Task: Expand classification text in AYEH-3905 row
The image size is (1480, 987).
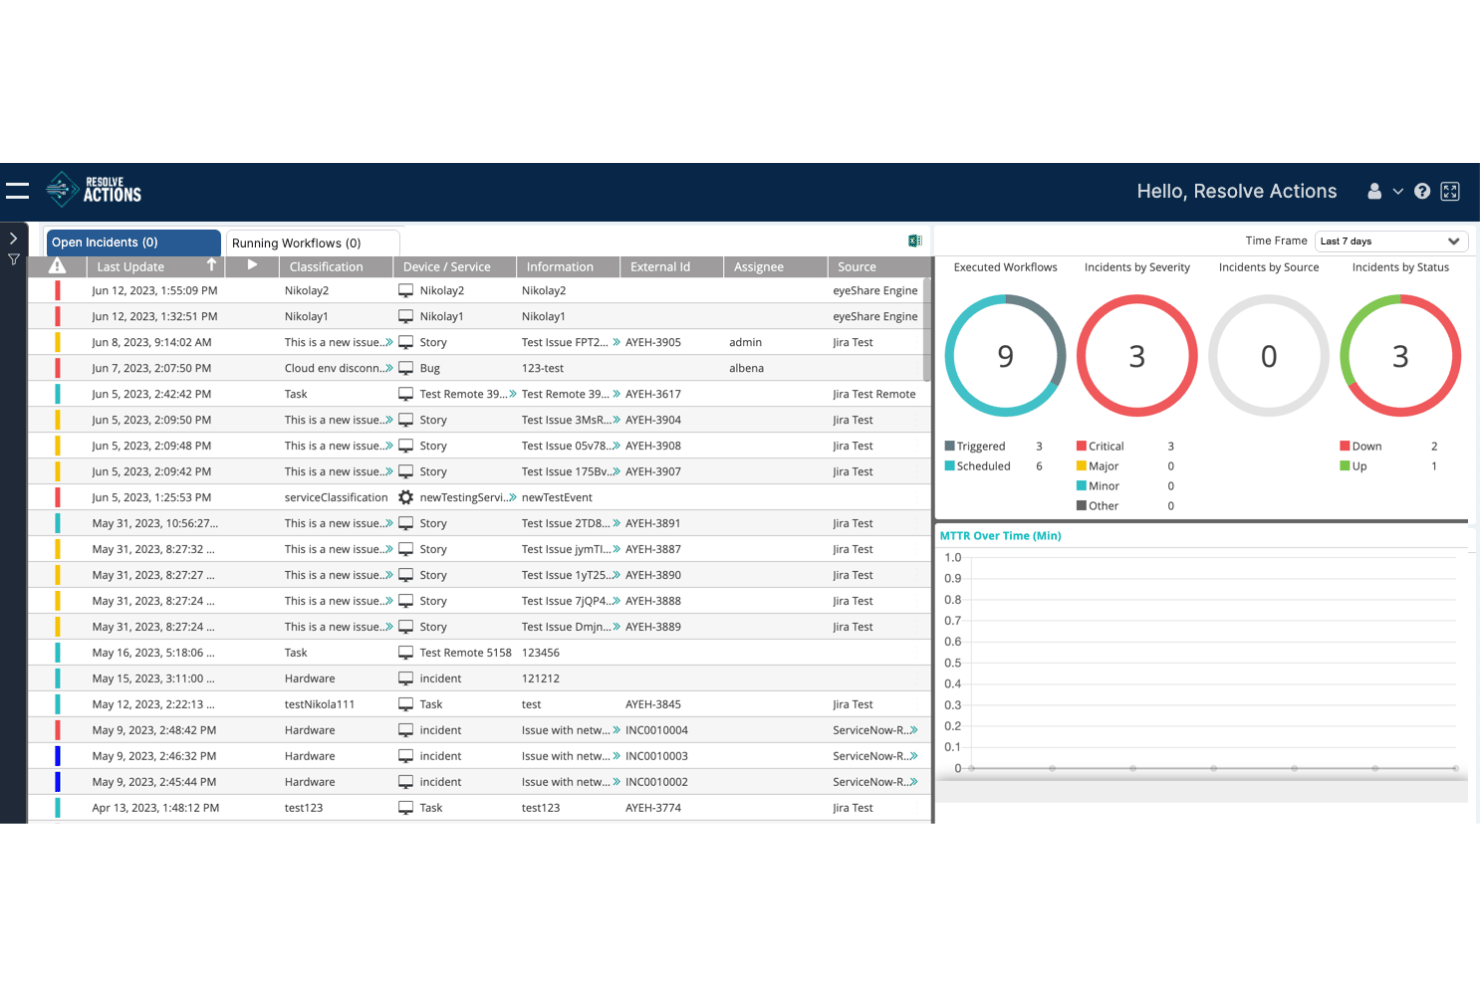Action: click(x=388, y=342)
